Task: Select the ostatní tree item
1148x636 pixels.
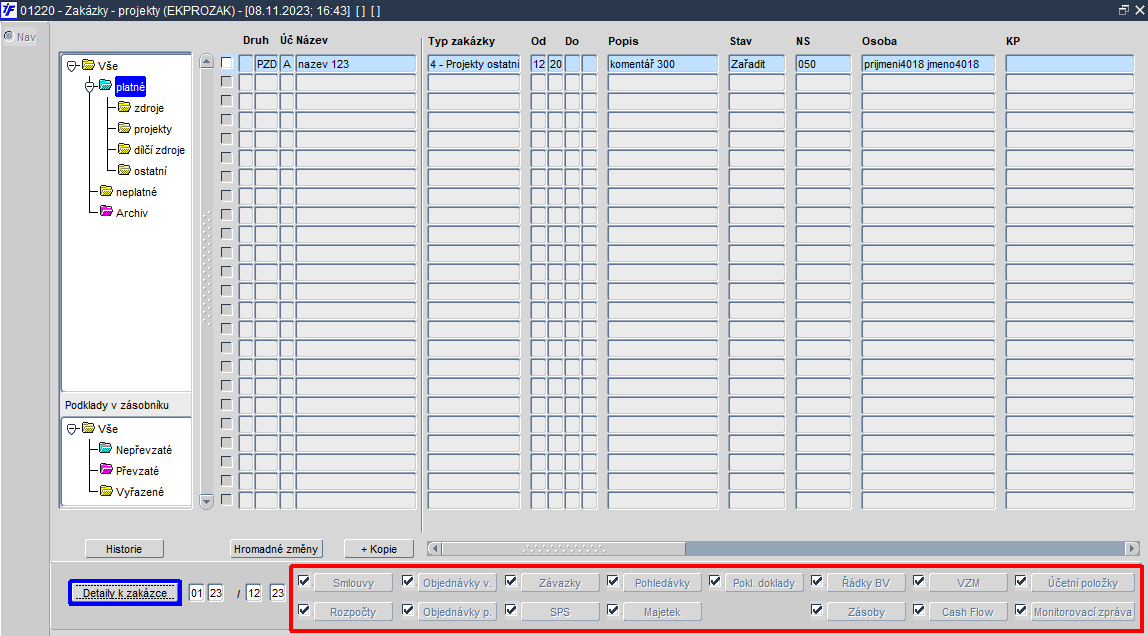Action: tap(150, 171)
